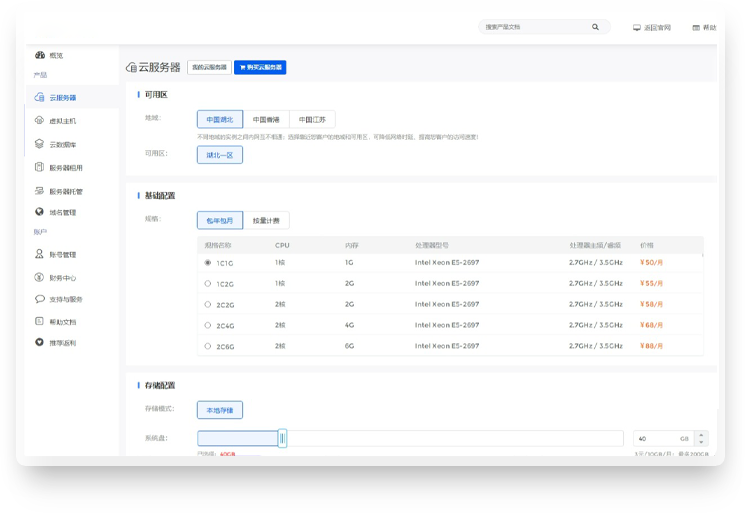The image size is (745, 513).
Task: Switch billing to 按量计费 tab
Action: point(265,220)
